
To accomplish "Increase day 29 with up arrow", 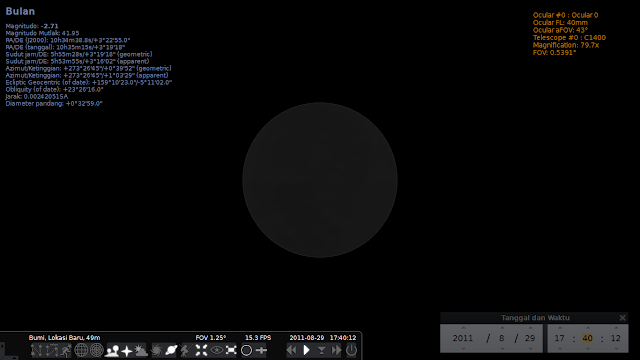I will [530, 328].
